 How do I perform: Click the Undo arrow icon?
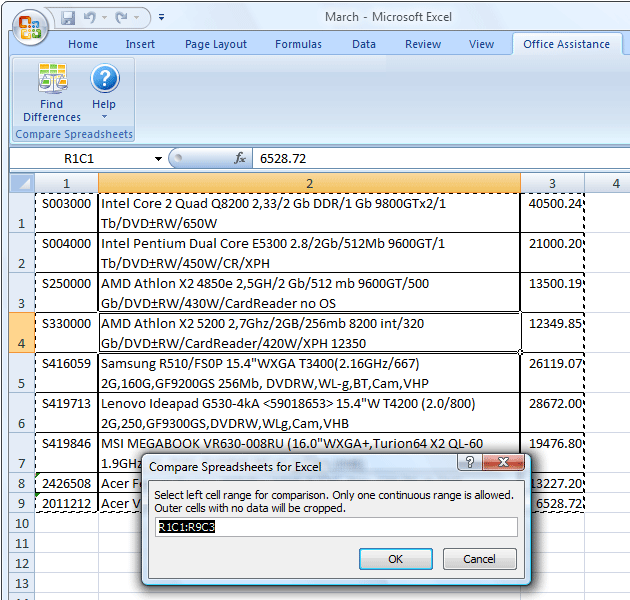coord(90,17)
